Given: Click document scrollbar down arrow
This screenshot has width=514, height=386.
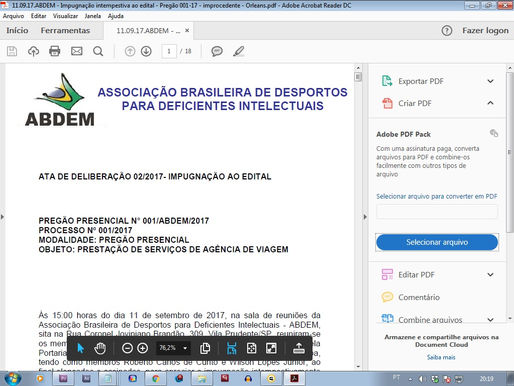Looking at the screenshot, I should coord(358,367).
